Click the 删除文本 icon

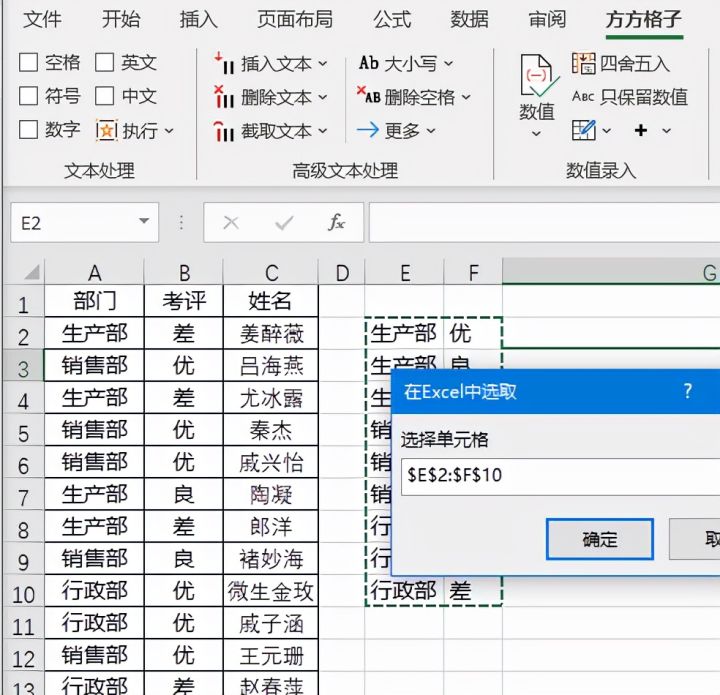coord(225,97)
